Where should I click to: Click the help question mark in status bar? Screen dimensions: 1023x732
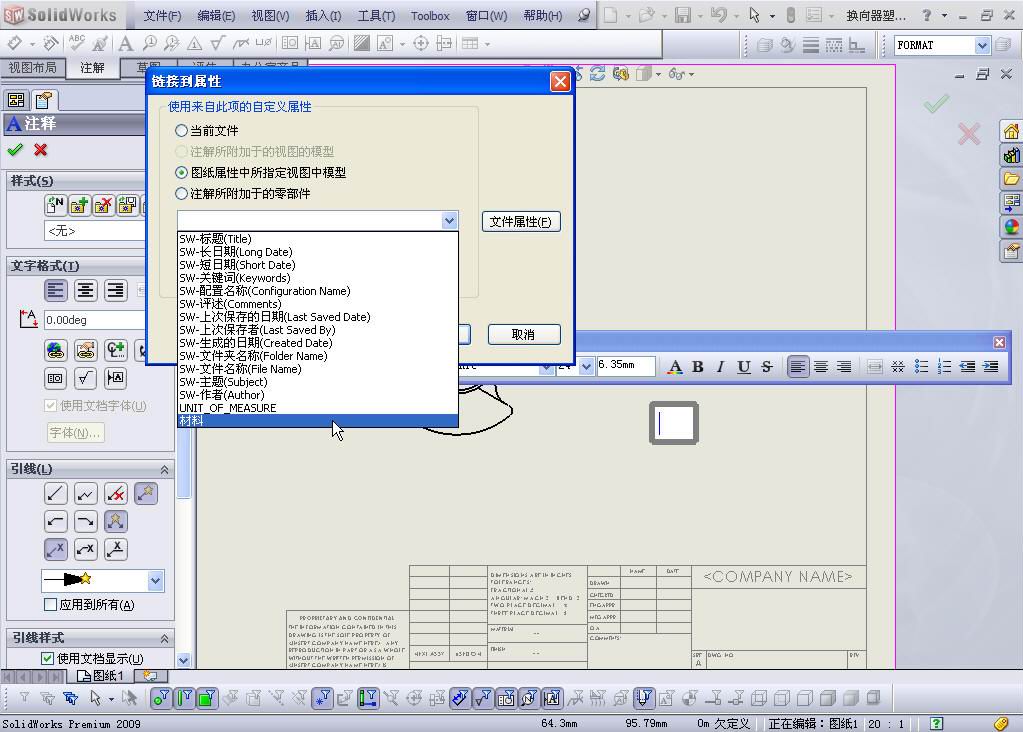point(936,723)
